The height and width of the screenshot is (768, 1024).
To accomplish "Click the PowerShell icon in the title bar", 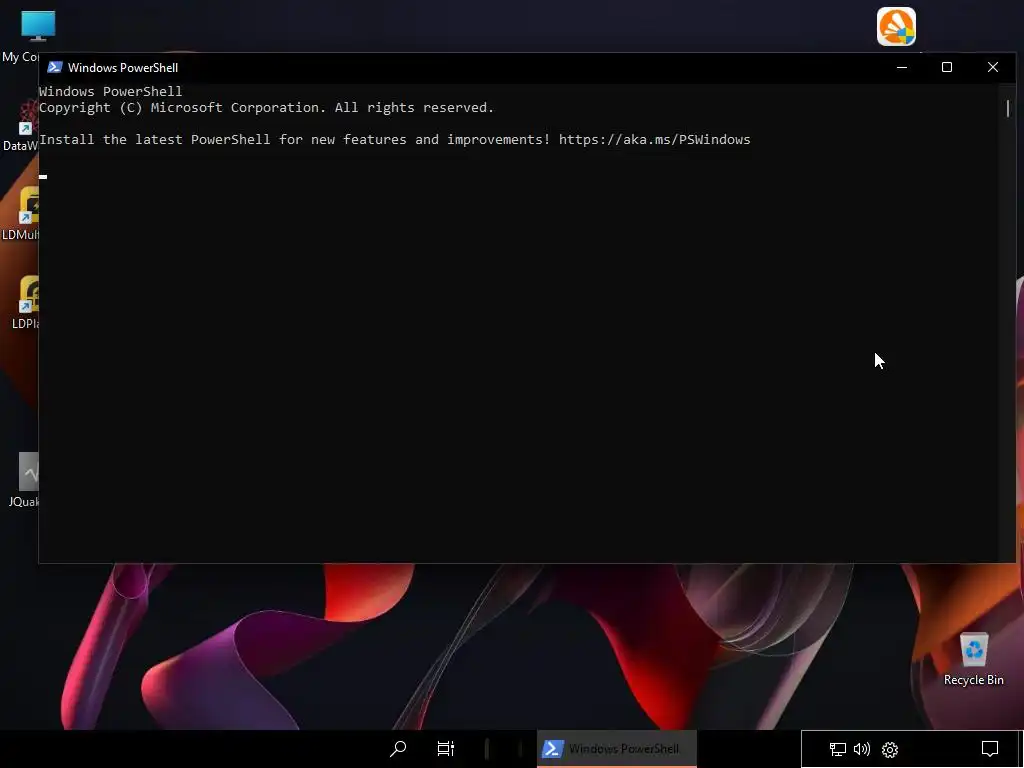I will (x=55, y=67).
